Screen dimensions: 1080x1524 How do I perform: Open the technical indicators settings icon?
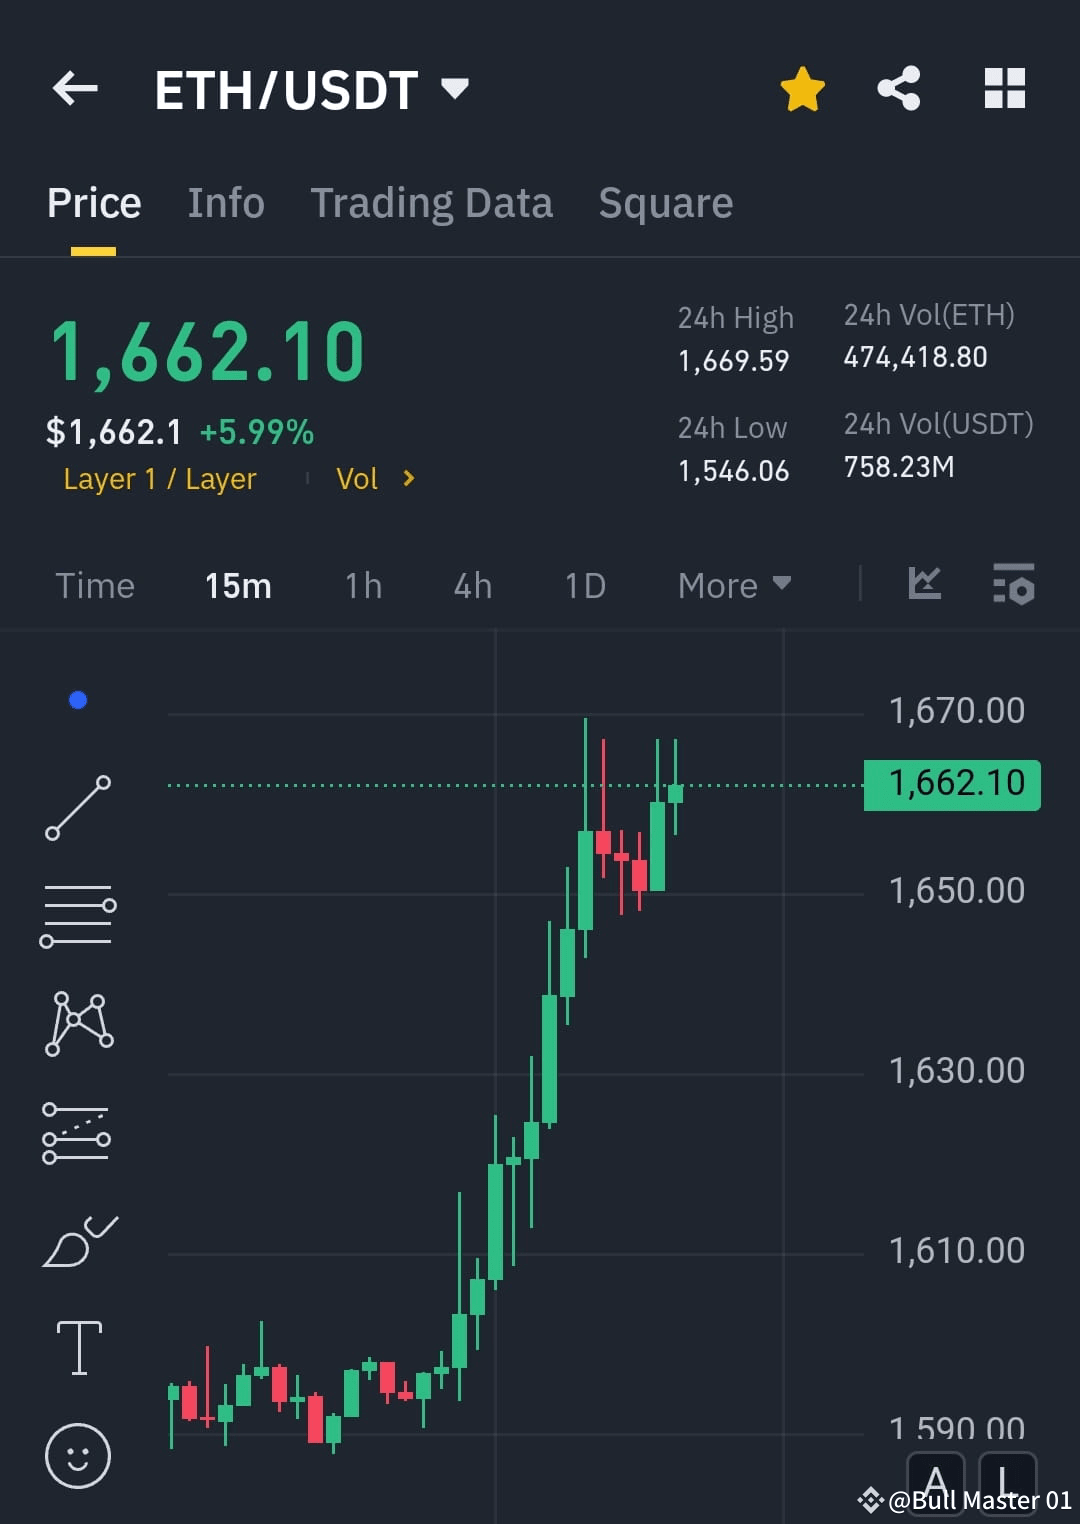[1013, 586]
